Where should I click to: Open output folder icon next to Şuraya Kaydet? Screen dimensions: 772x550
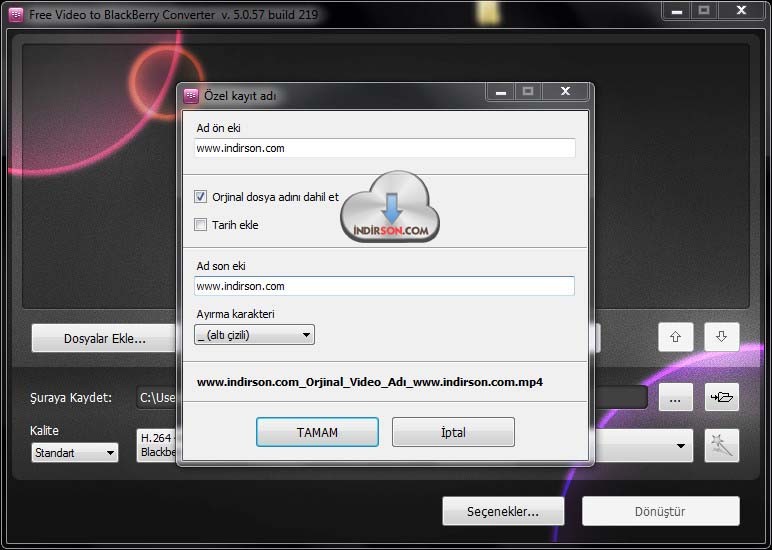[722, 397]
